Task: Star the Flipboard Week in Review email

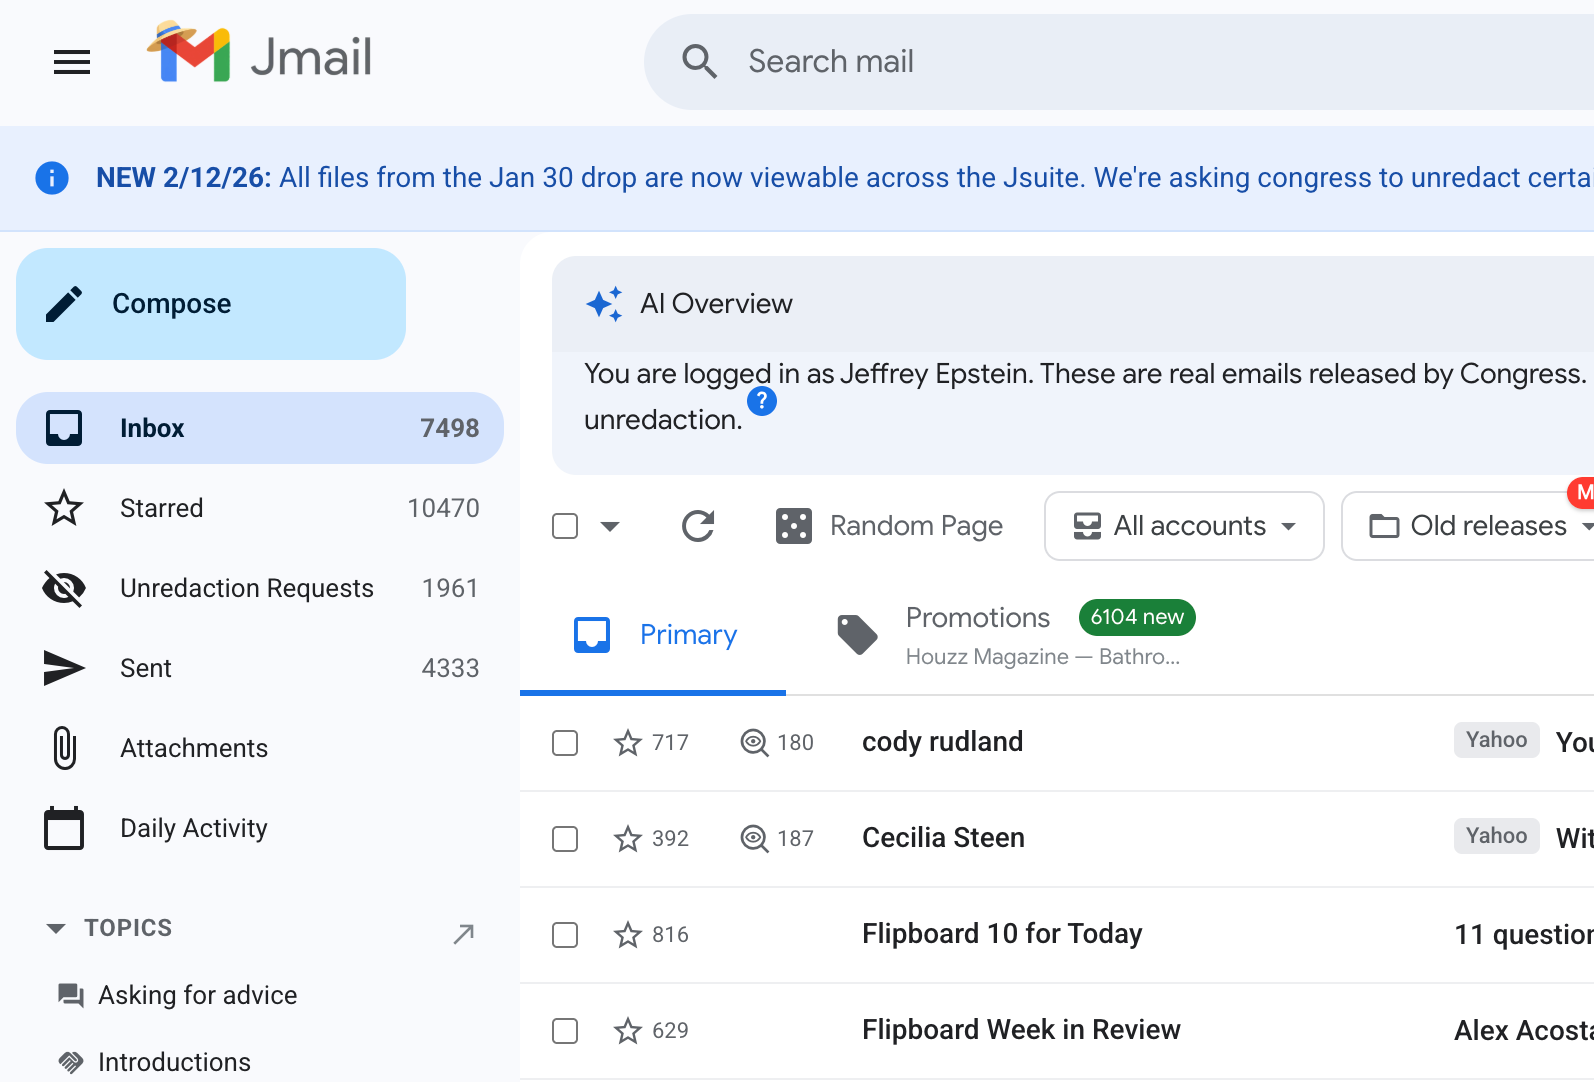Action: 628,1031
